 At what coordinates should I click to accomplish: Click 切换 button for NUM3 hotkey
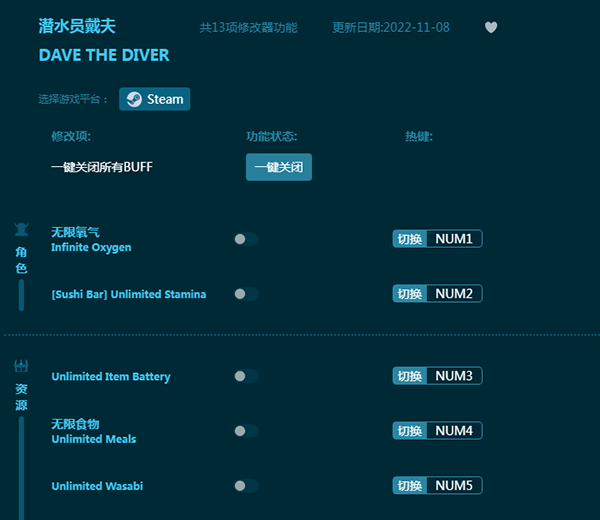(x=410, y=376)
